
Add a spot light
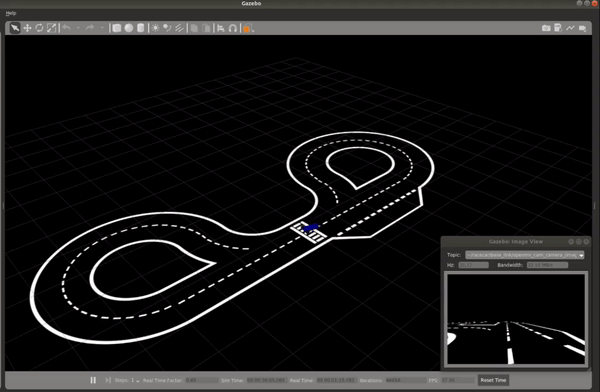167,28
